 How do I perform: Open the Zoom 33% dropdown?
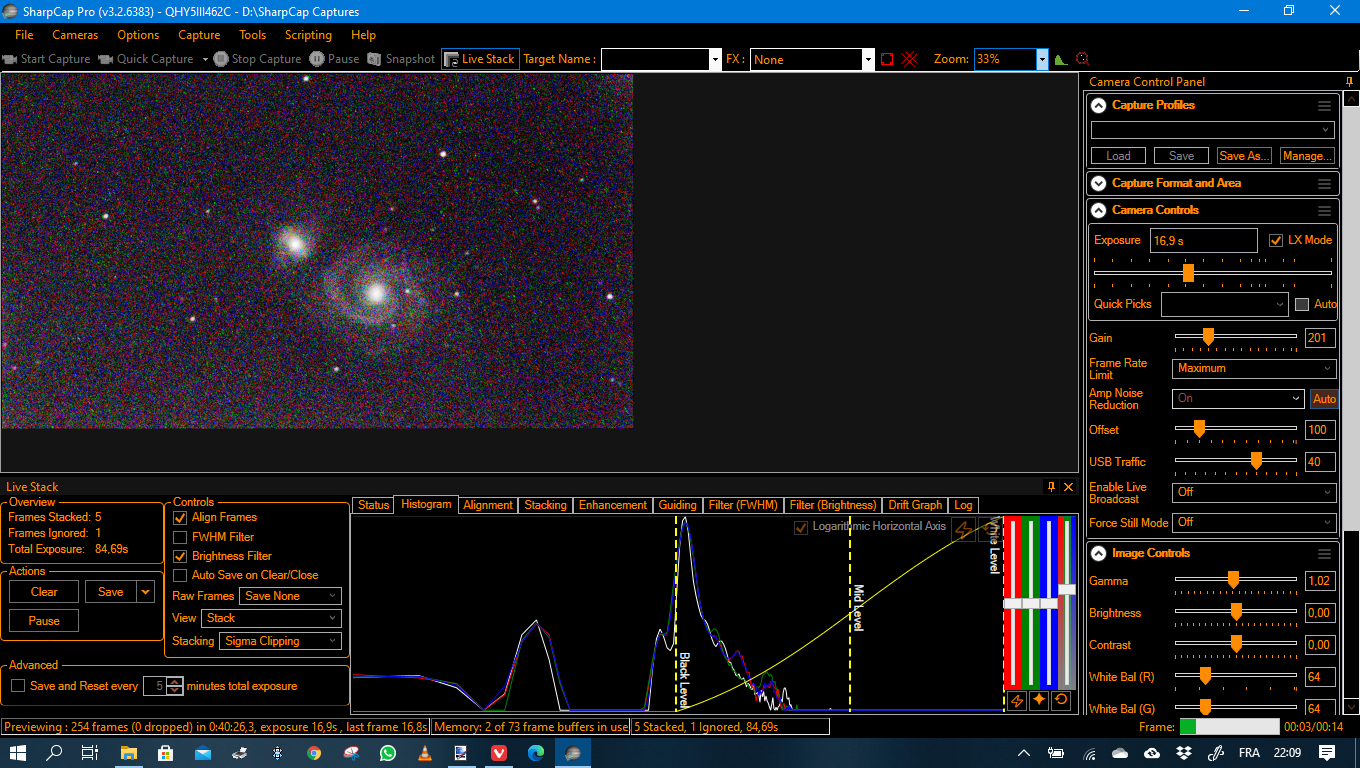[x=1042, y=59]
